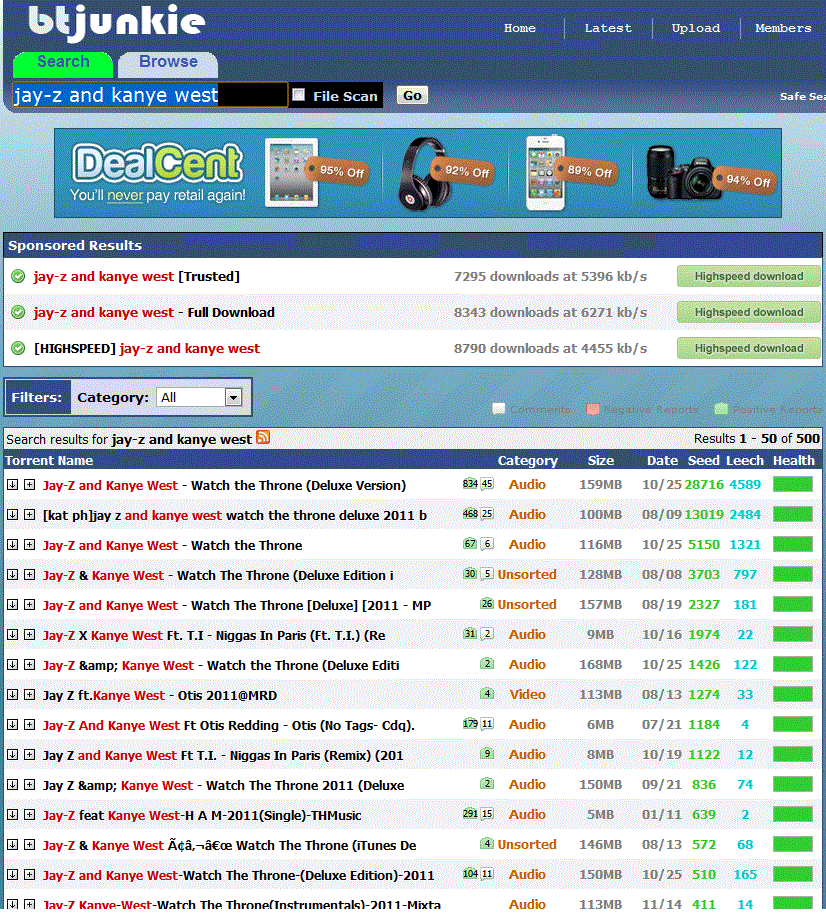Open the Upload page from the top menu
The image size is (826, 916).
pyautogui.click(x=695, y=28)
